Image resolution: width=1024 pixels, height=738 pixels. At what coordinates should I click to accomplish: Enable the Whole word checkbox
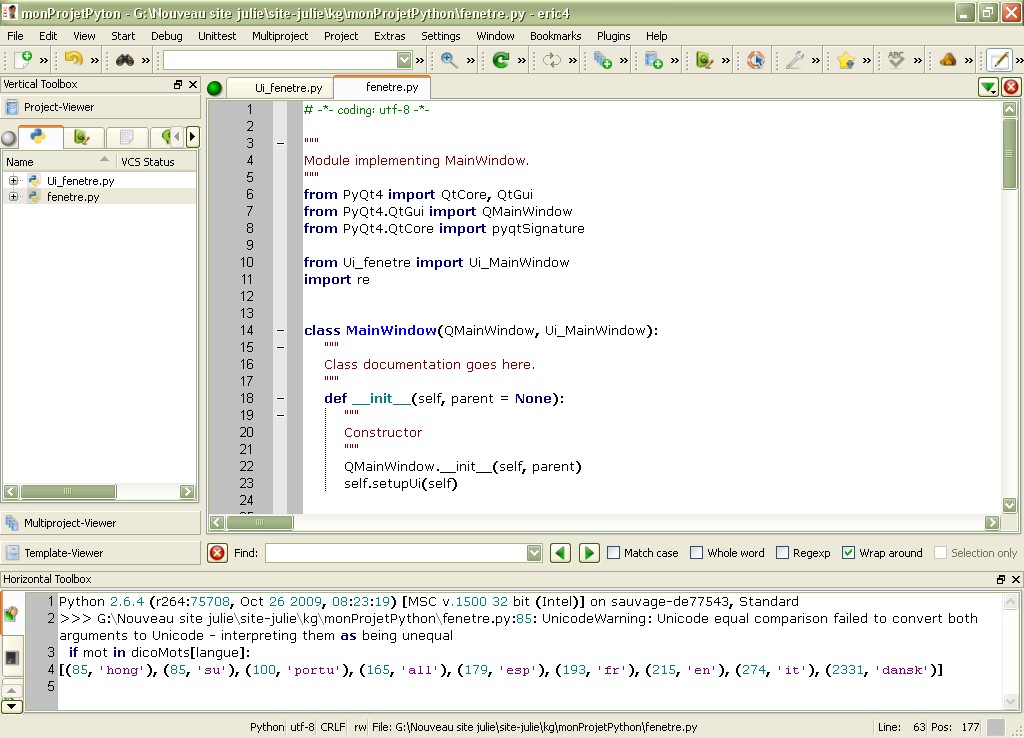[x=697, y=553]
